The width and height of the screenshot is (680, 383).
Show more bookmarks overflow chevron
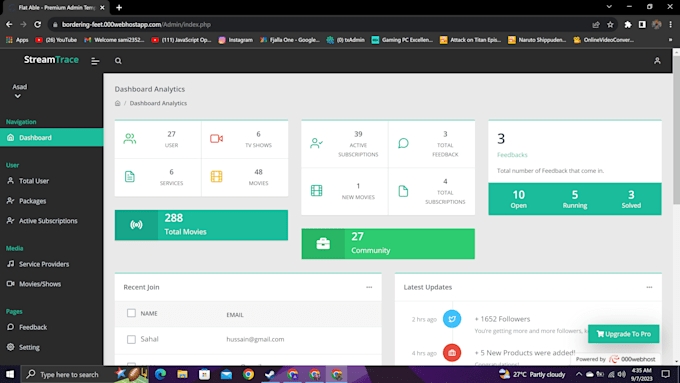click(x=670, y=40)
